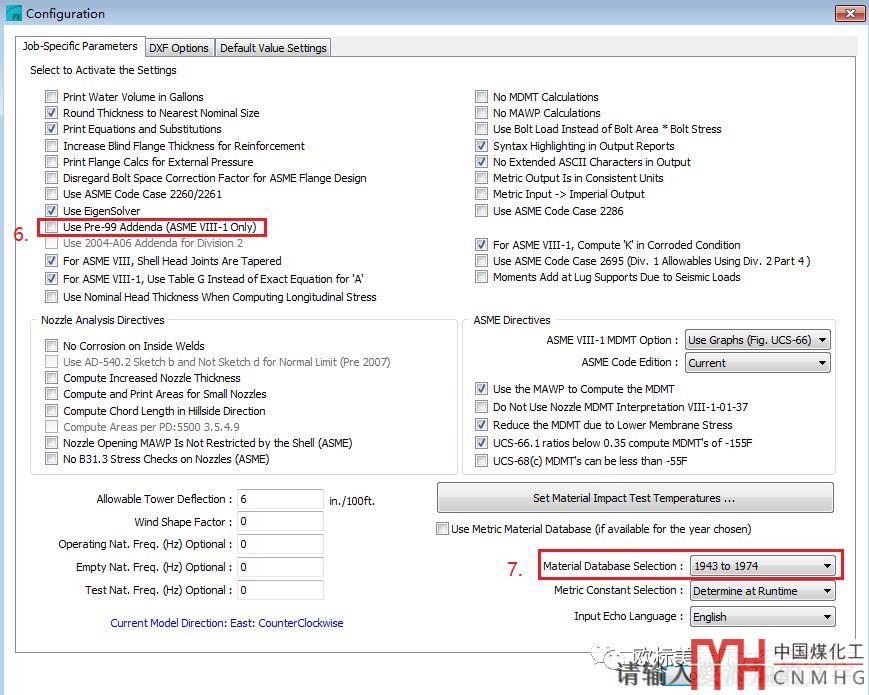Enable Print Flange Calcs for External Pressure
Viewport: 869px width, 695px height.
pyautogui.click(x=52, y=162)
